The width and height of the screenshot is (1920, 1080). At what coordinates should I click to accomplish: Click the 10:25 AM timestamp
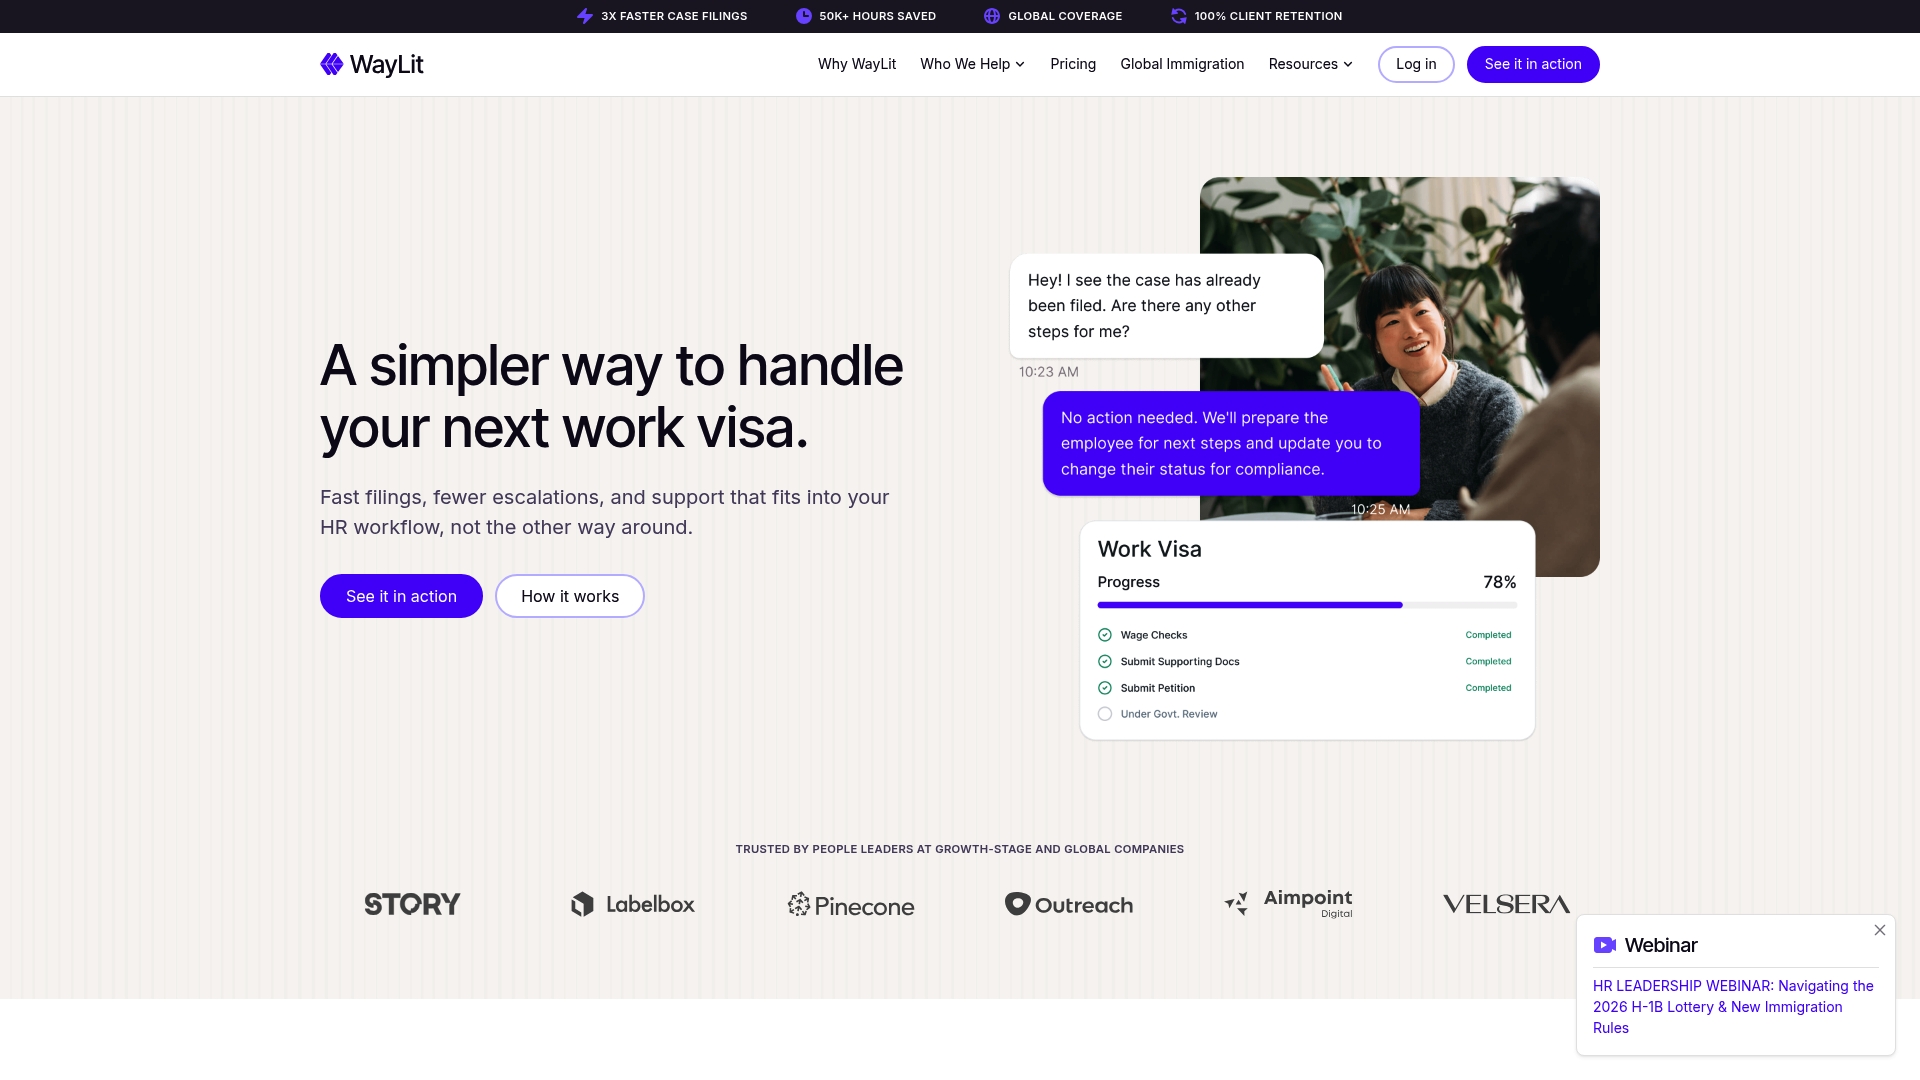point(1380,509)
